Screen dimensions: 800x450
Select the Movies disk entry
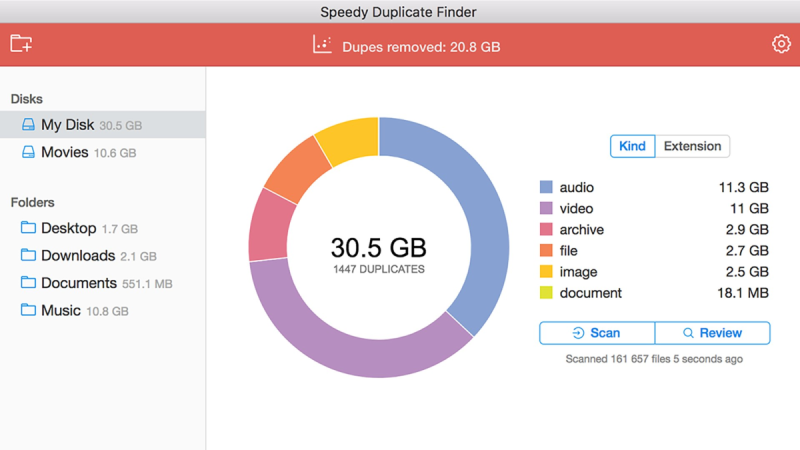(103, 152)
